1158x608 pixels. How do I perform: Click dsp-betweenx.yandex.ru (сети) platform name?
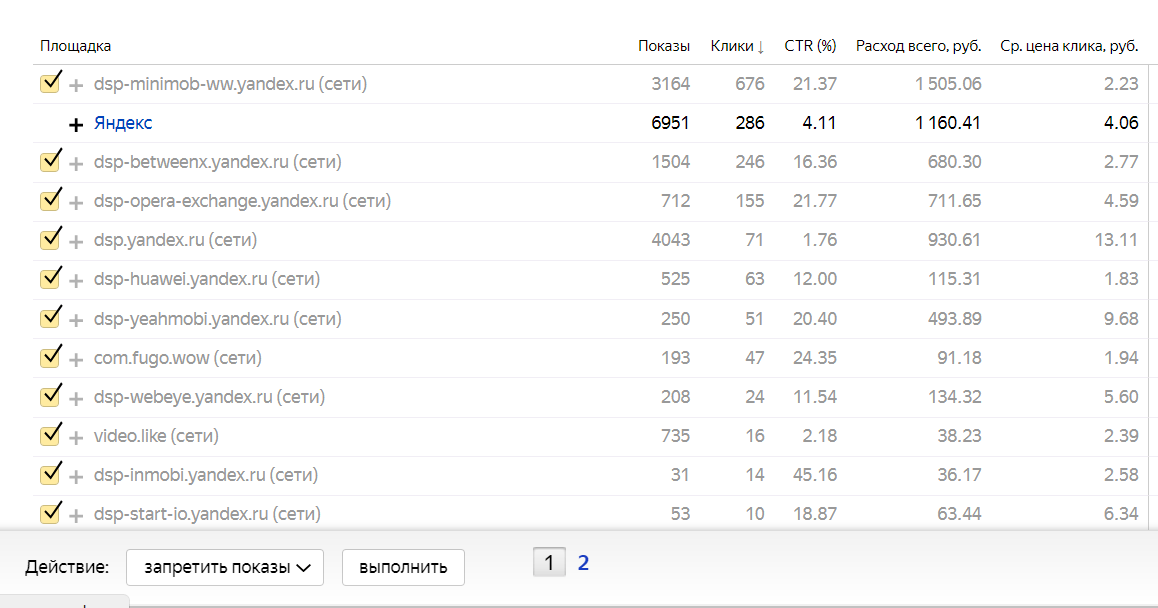click(x=218, y=162)
